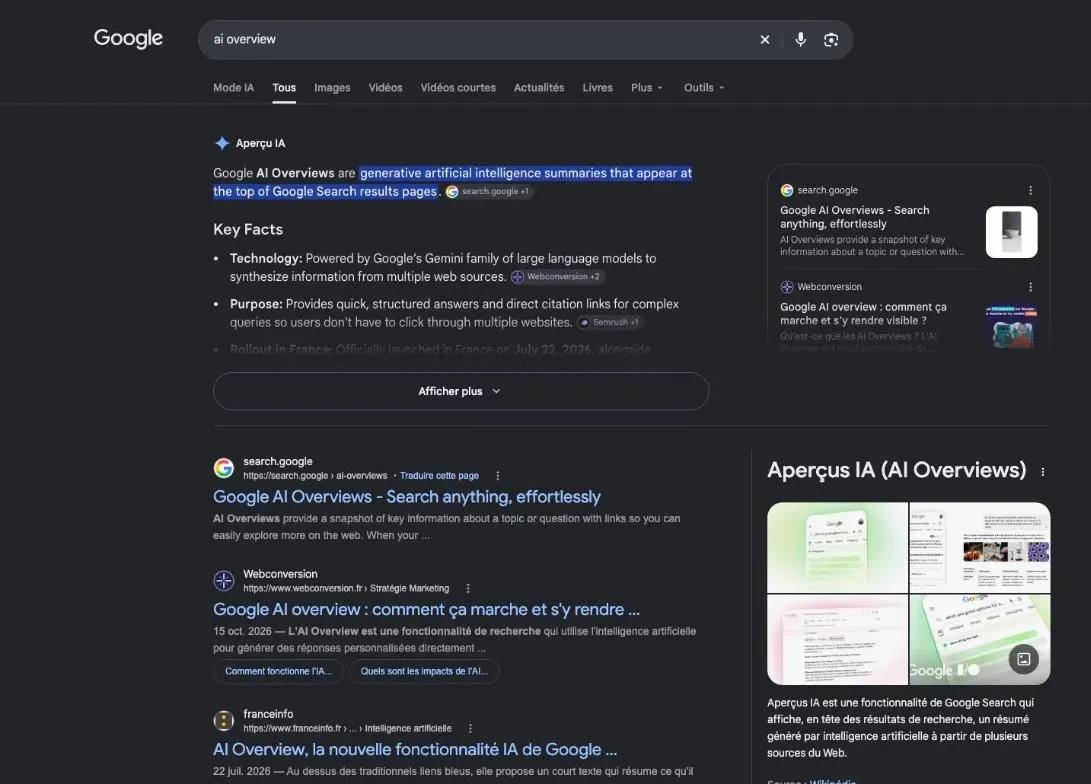Open the Webconversion +2 source chip
The width and height of the screenshot is (1091, 784).
pos(557,277)
